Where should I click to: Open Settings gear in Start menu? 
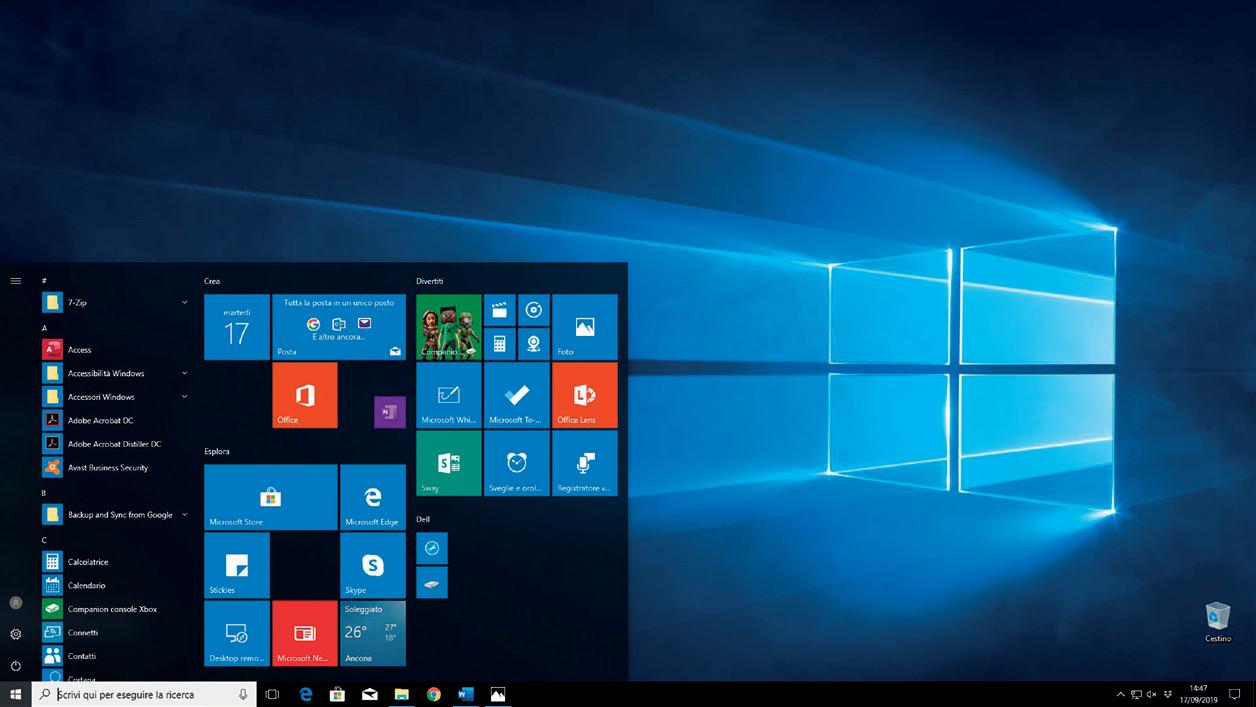(x=15, y=634)
